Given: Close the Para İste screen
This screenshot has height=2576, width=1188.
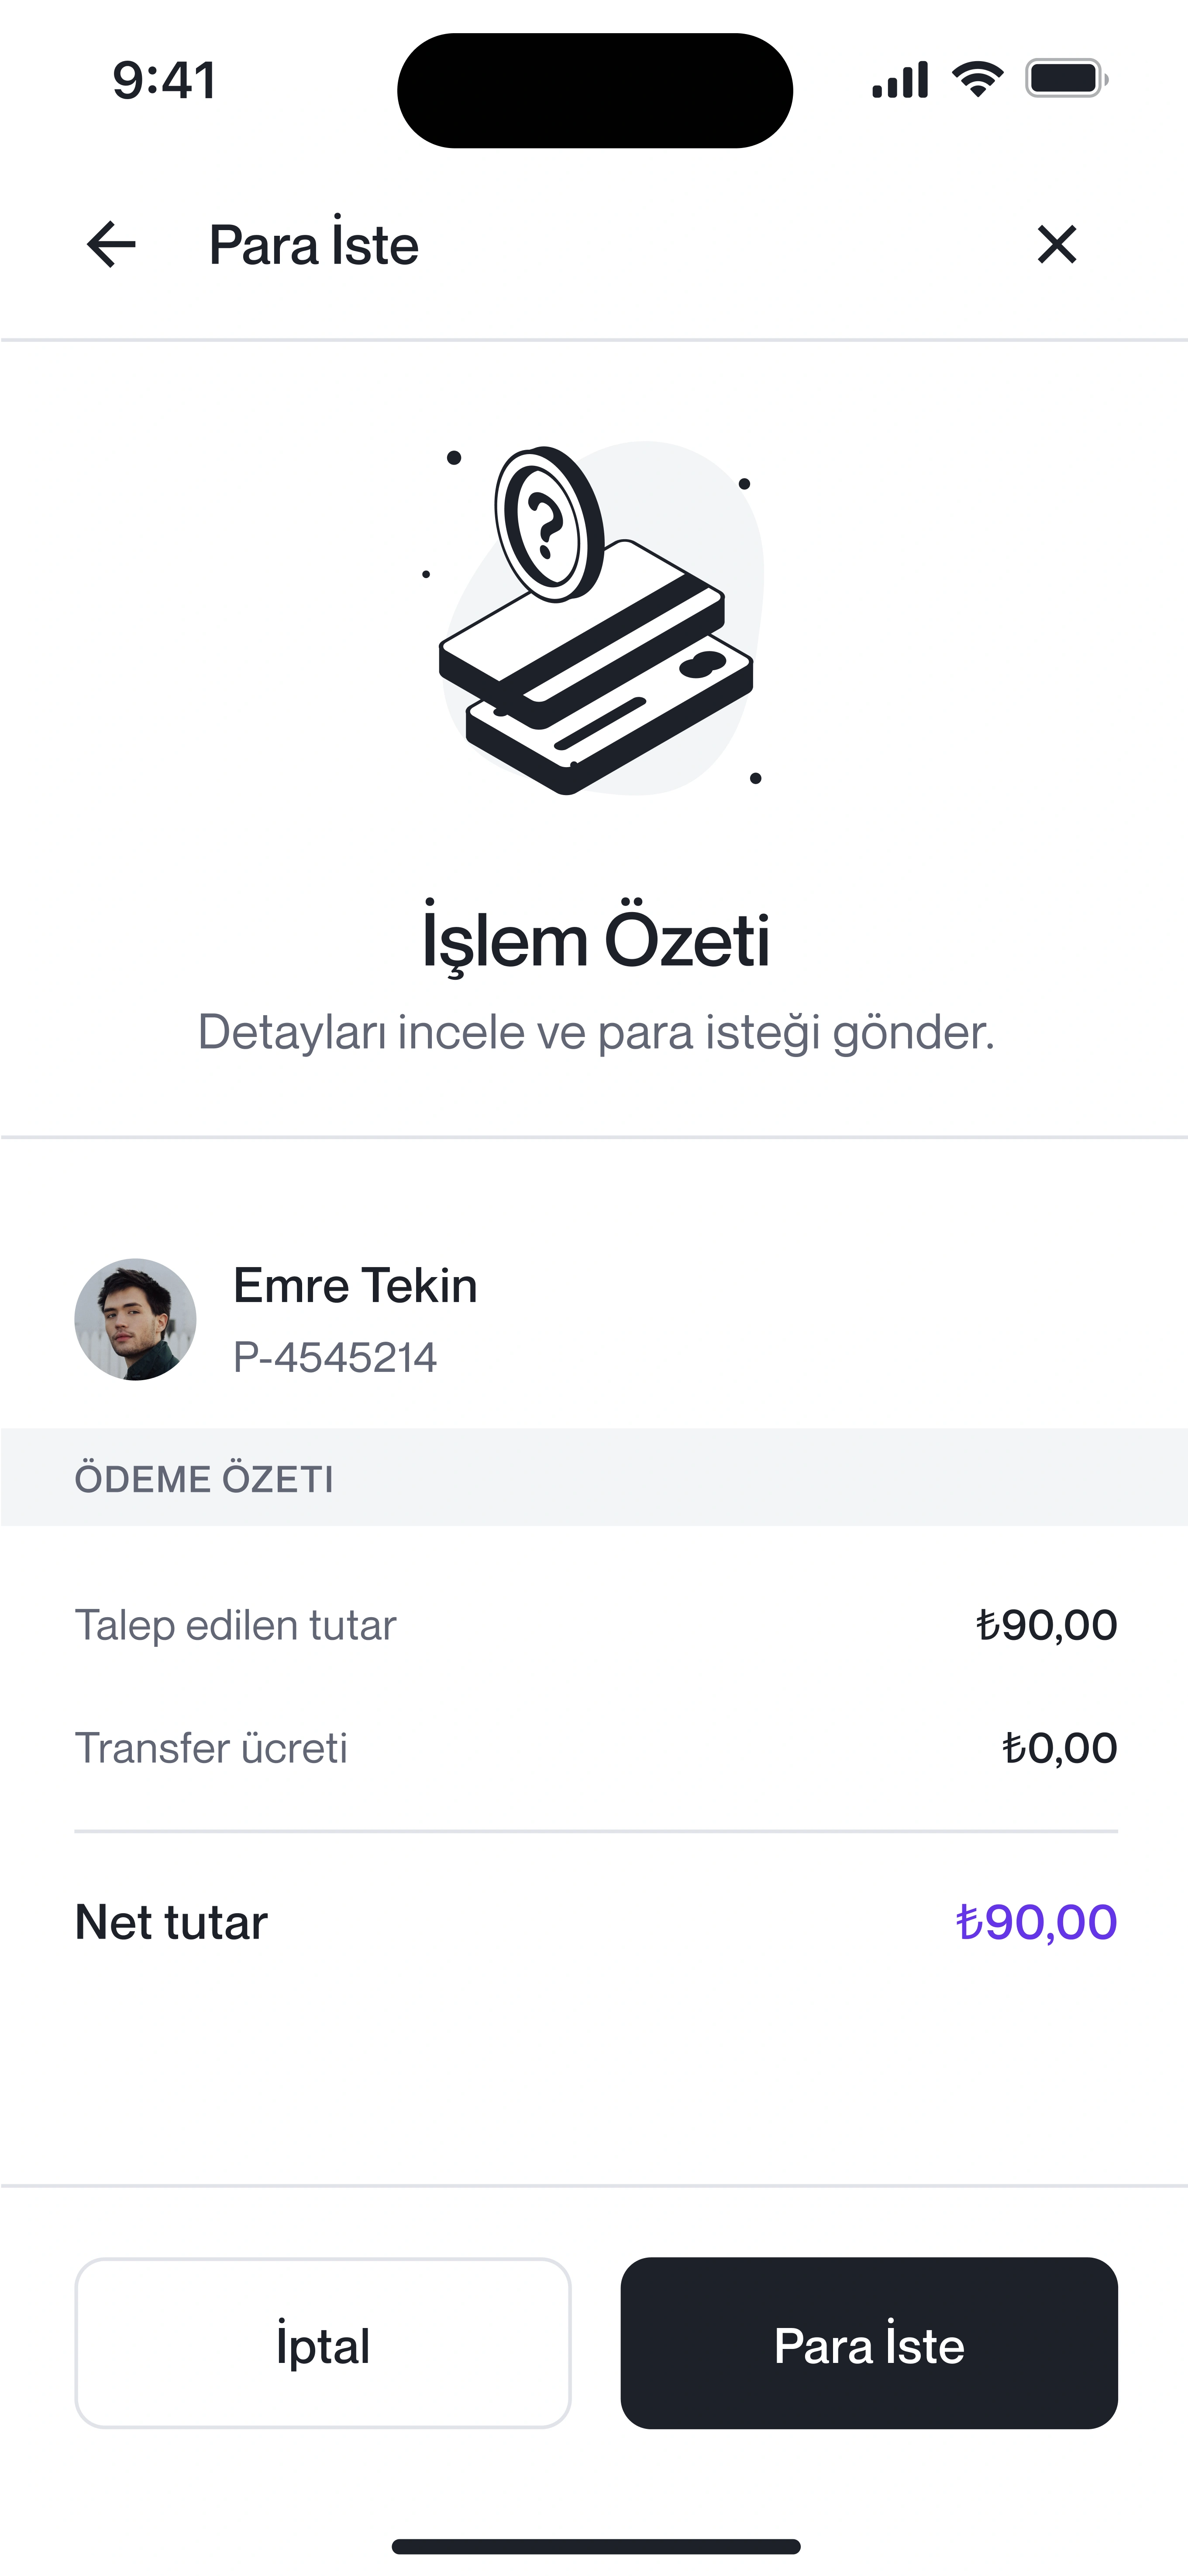Looking at the screenshot, I should click(1056, 245).
